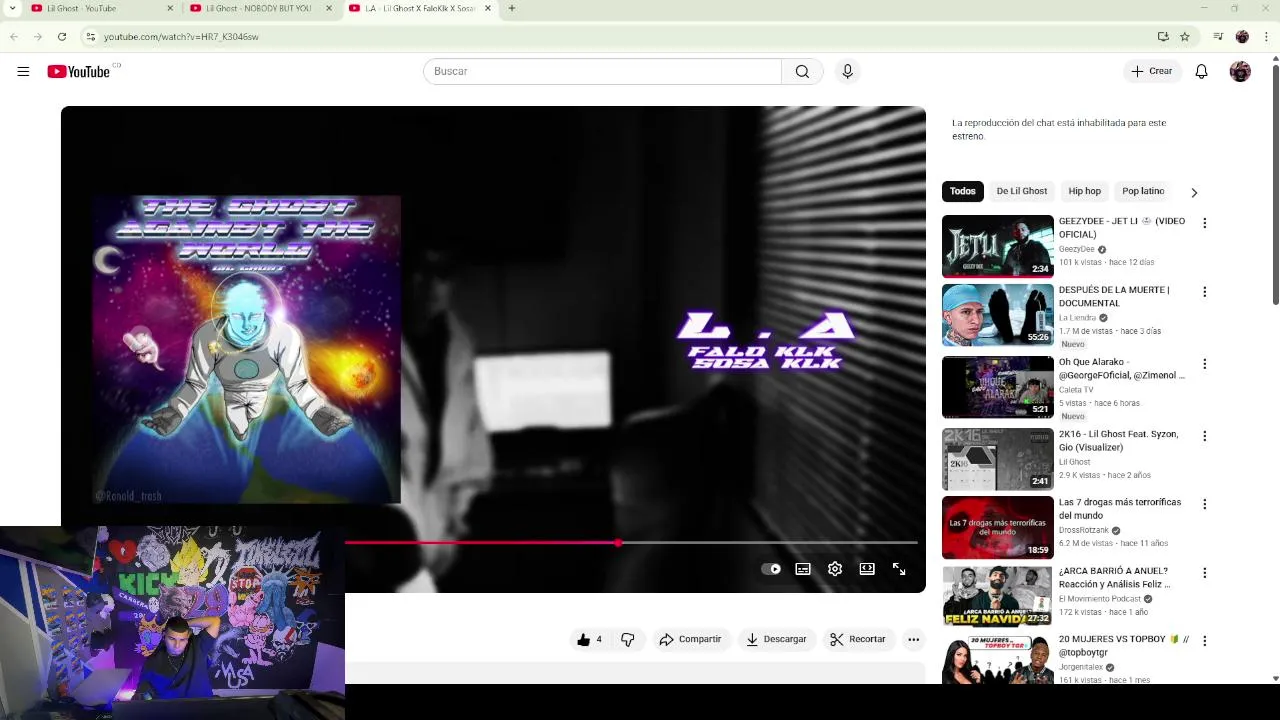Open options for Oh Que Alarako video
The width and height of the screenshot is (1280, 720).
tap(1204, 364)
